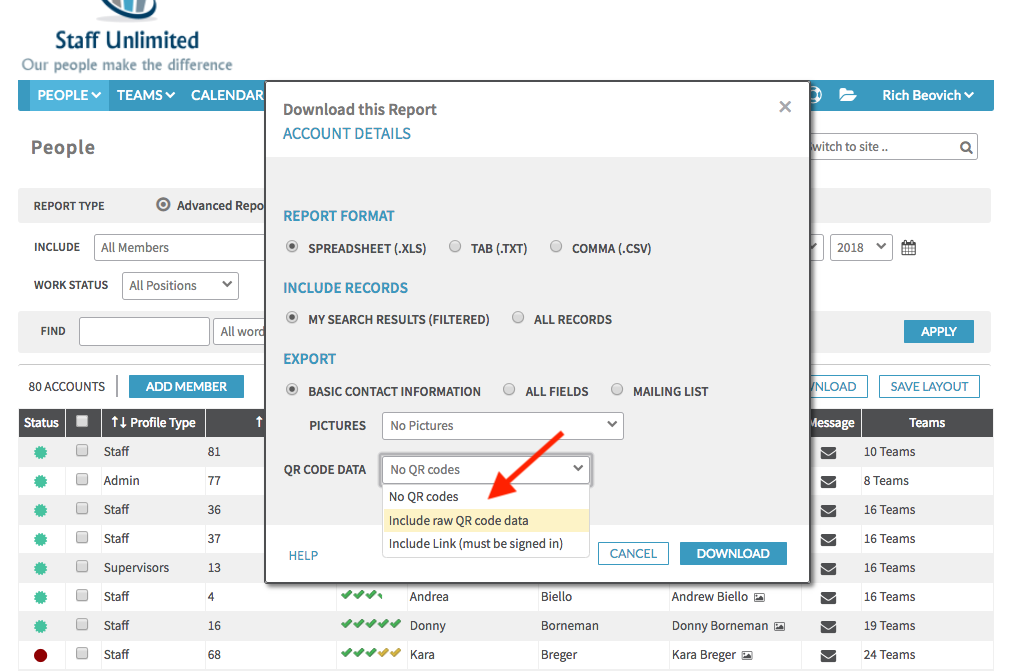Click envelope message icon in 8 Teams row
The width and height of the screenshot is (1034, 671).
(828, 482)
